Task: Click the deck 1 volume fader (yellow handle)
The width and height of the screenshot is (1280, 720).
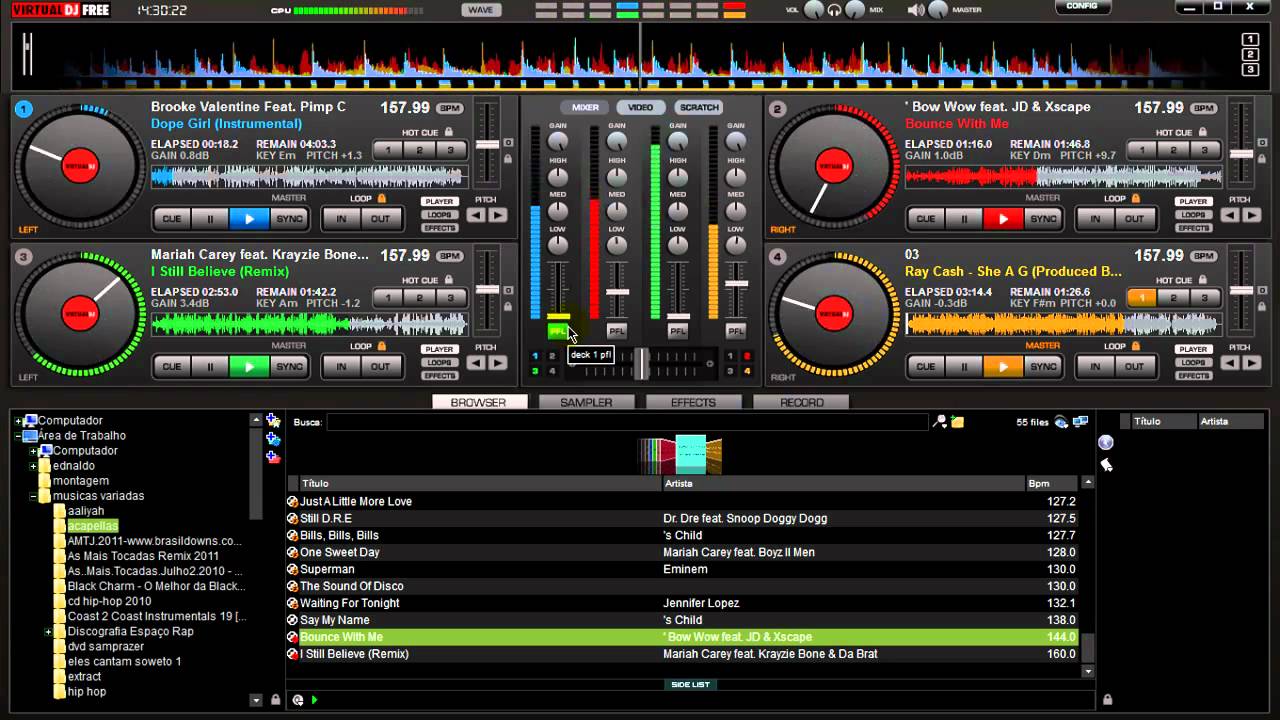Action: click(558, 317)
